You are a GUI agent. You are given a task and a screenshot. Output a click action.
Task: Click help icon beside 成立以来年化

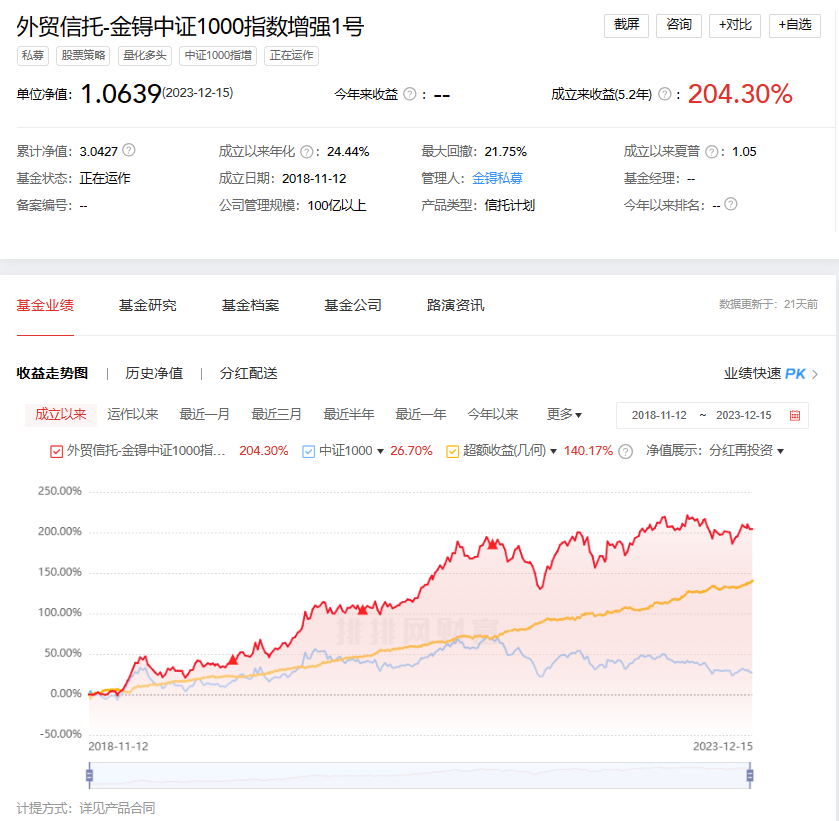tap(307, 152)
